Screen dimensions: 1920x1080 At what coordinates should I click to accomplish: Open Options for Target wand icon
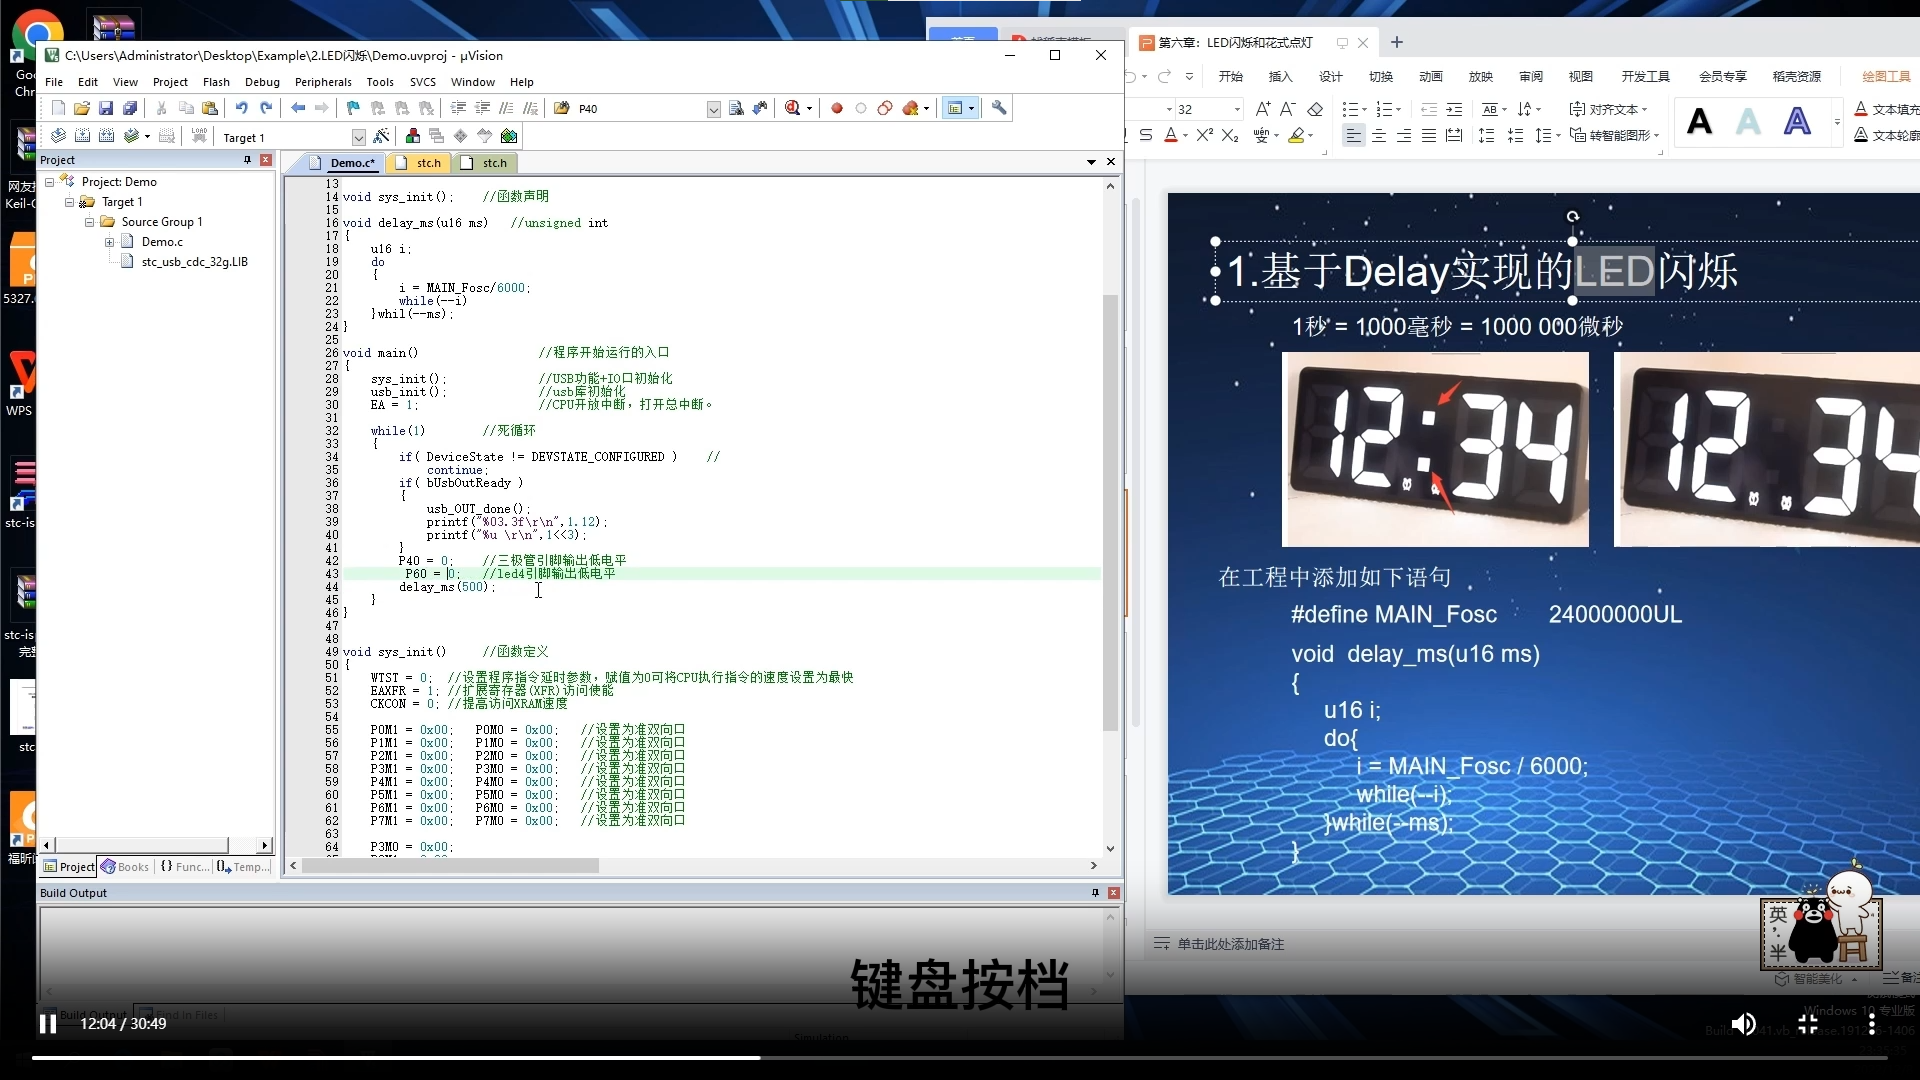tap(381, 136)
